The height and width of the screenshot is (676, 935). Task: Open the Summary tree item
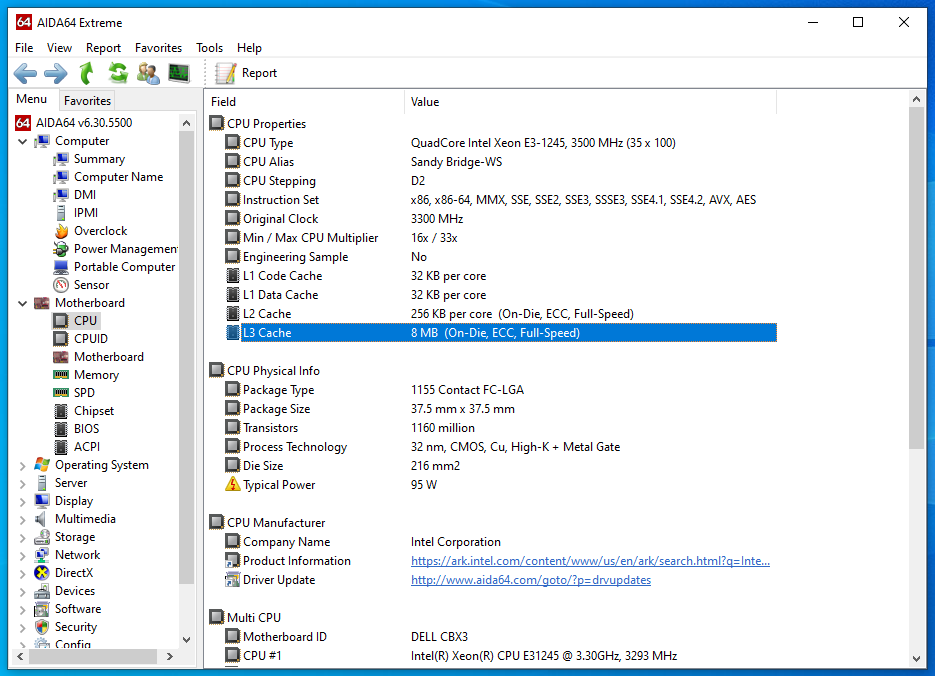click(99, 159)
